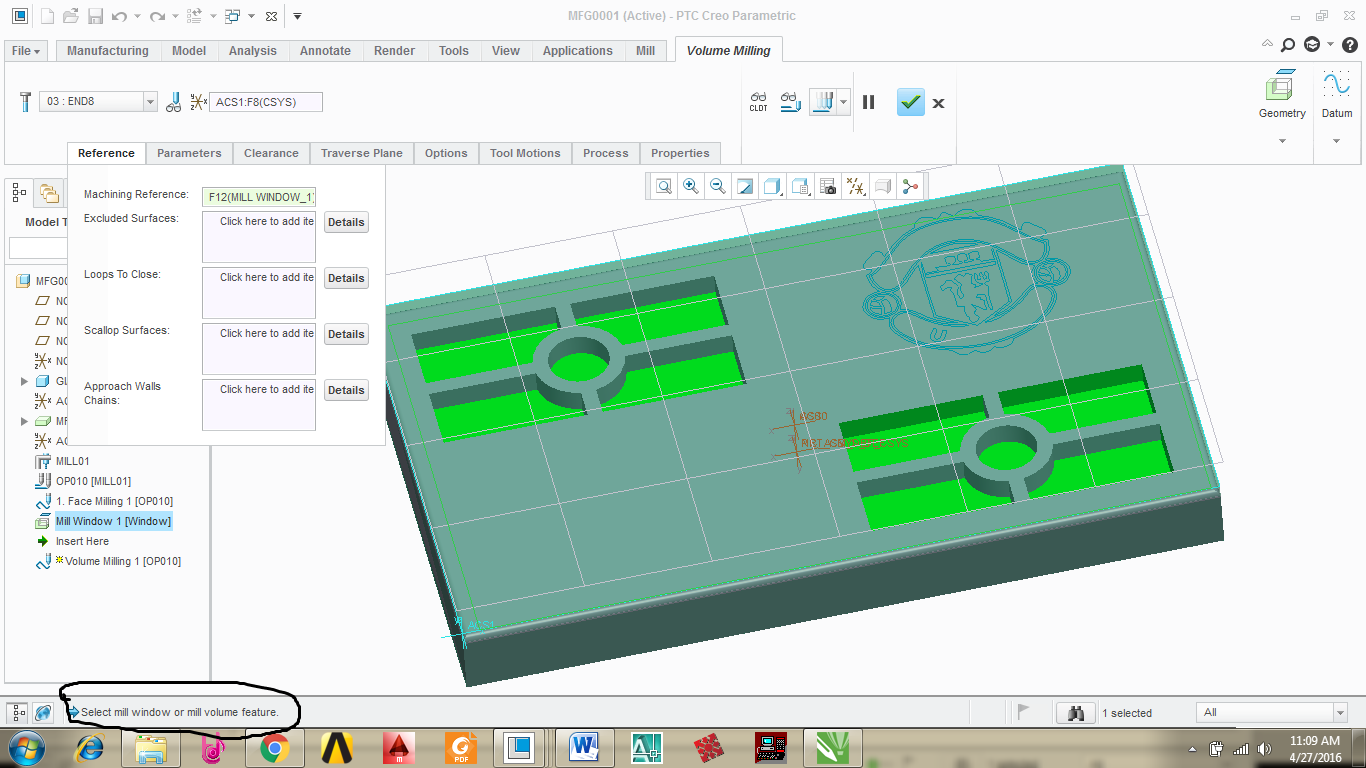This screenshot has height=768, width=1366.
Task: Click the New file icon
Action: [48, 16]
